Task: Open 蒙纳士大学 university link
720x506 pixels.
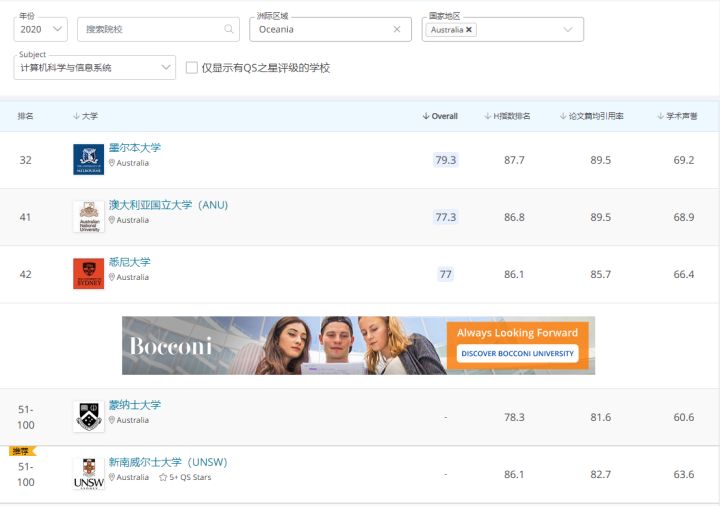Action: (x=135, y=405)
